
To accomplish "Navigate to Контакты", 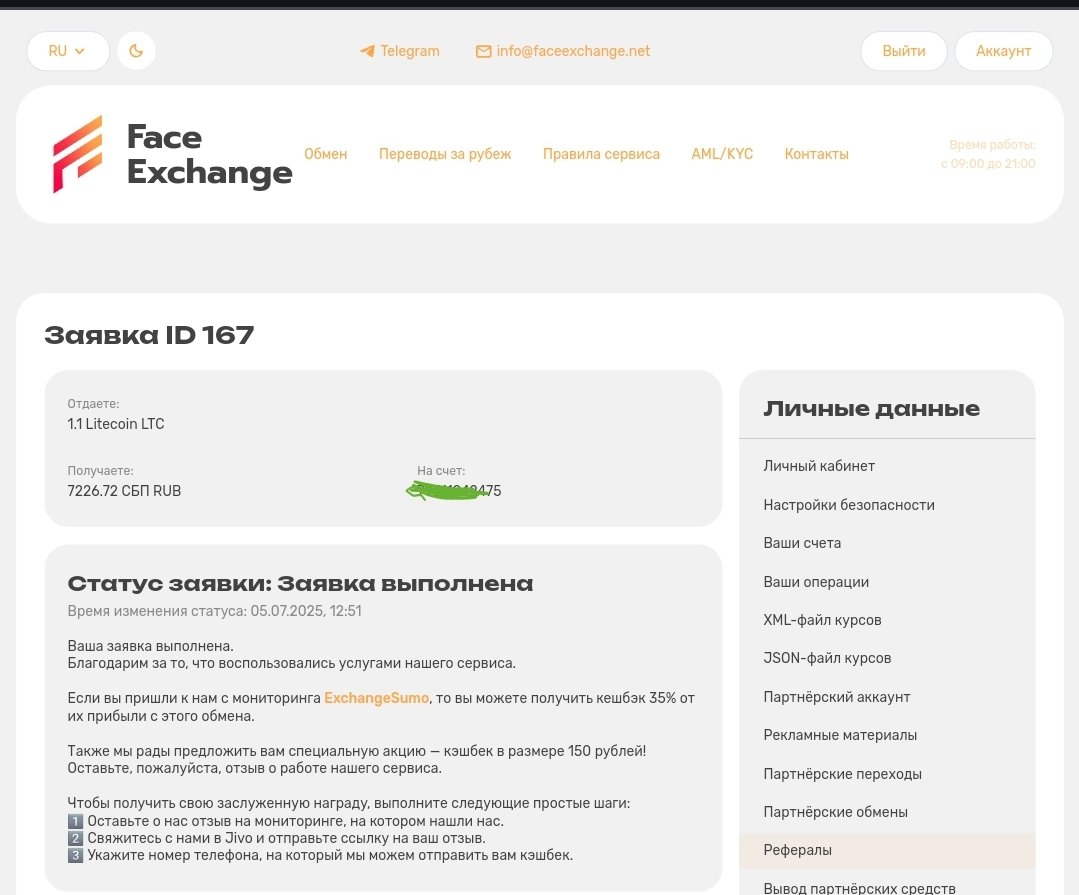I will click(816, 154).
